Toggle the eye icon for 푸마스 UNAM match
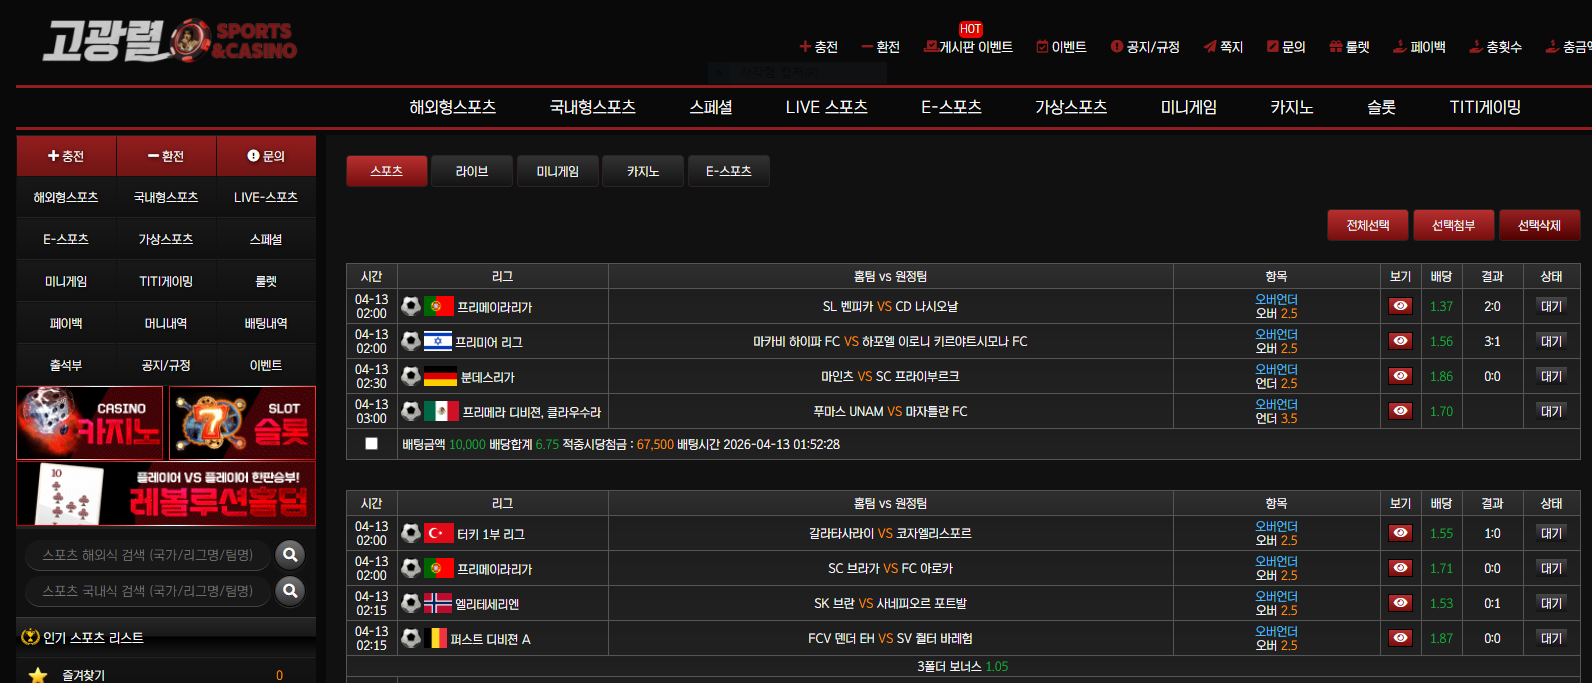 [x=1400, y=411]
